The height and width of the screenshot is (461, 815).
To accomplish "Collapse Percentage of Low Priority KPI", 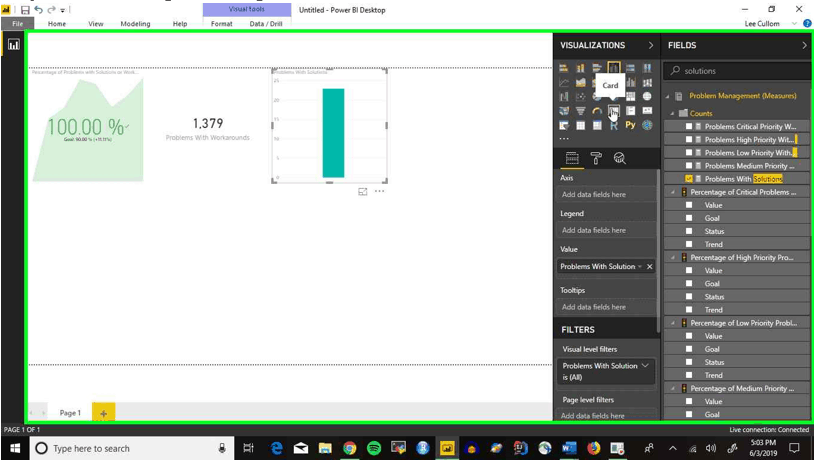I will point(673,323).
